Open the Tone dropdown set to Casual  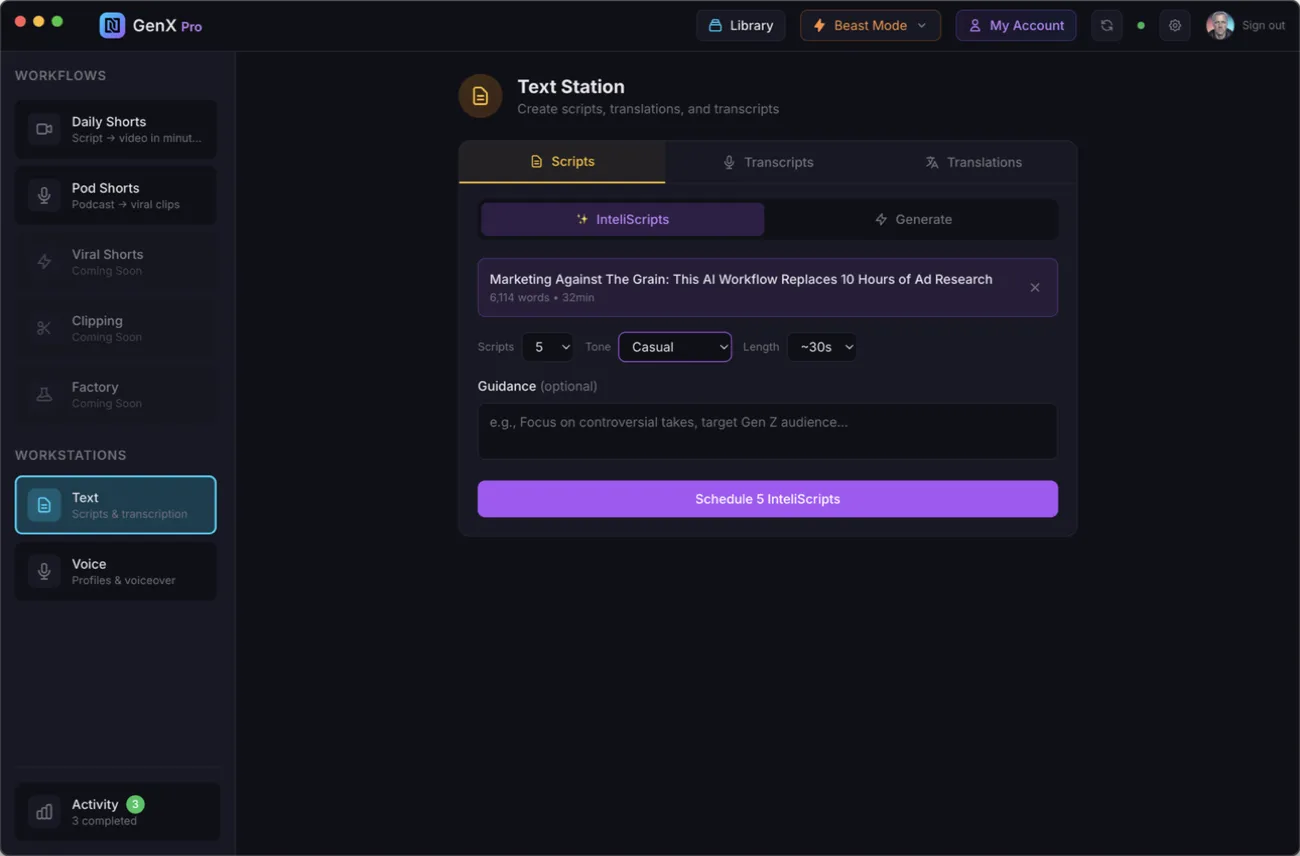pyautogui.click(x=675, y=347)
